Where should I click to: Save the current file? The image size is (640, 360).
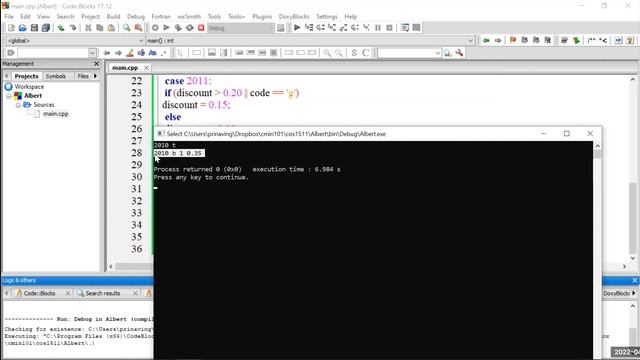[34, 28]
